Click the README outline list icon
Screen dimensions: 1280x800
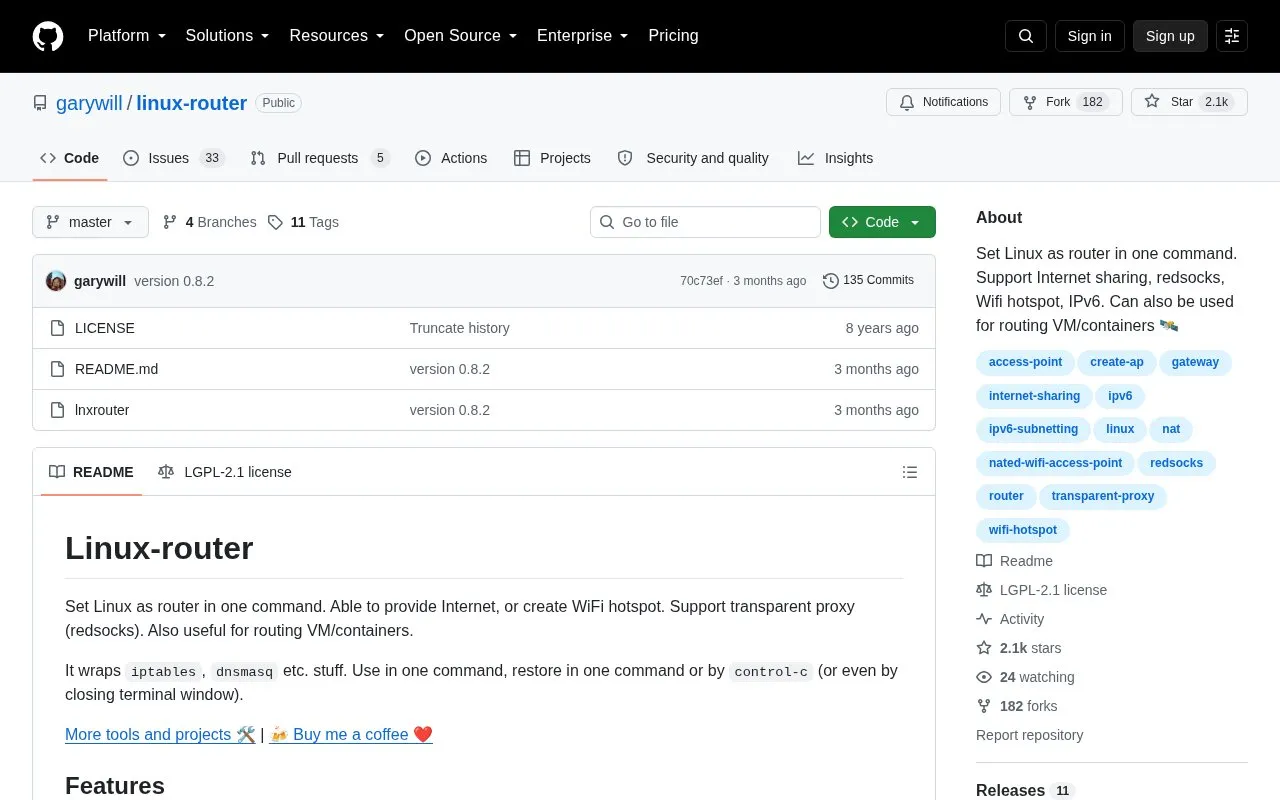(910, 472)
